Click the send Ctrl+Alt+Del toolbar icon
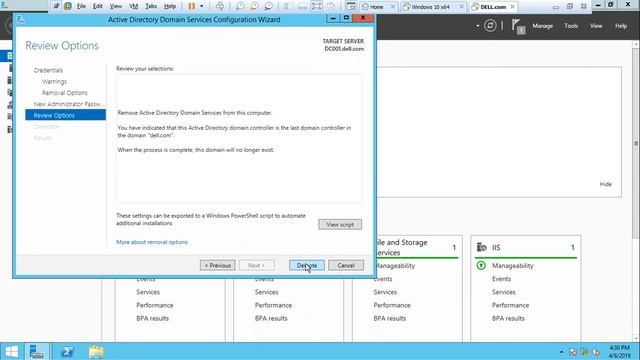640x360 pixels. (x=220, y=6)
